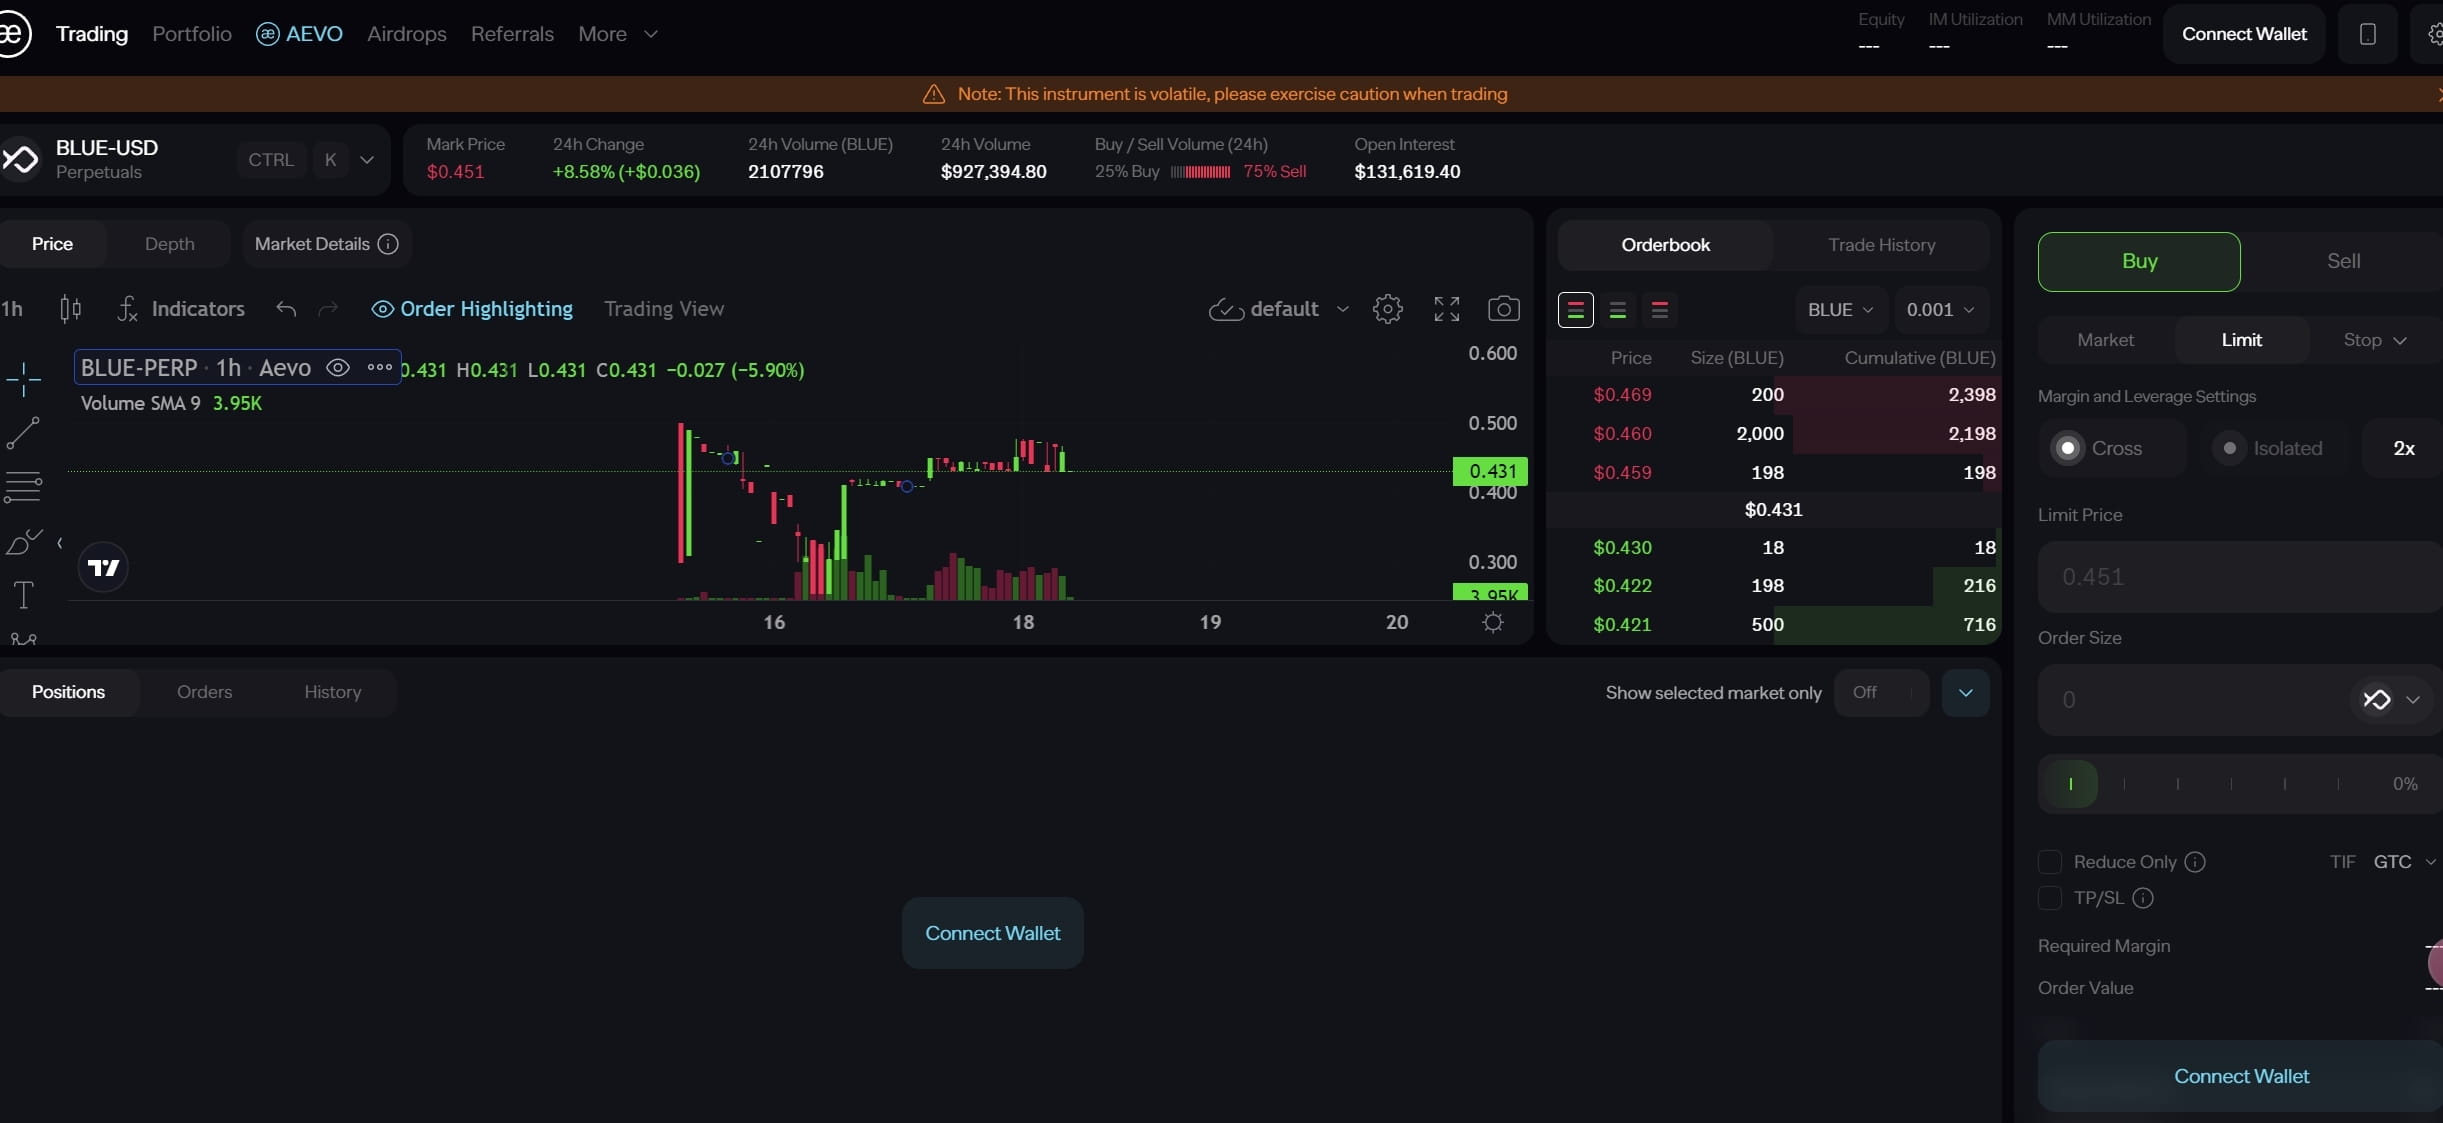Screen dimensions: 2443x1123
Task: Expand the More navigation dropdown
Action: click(x=618, y=34)
